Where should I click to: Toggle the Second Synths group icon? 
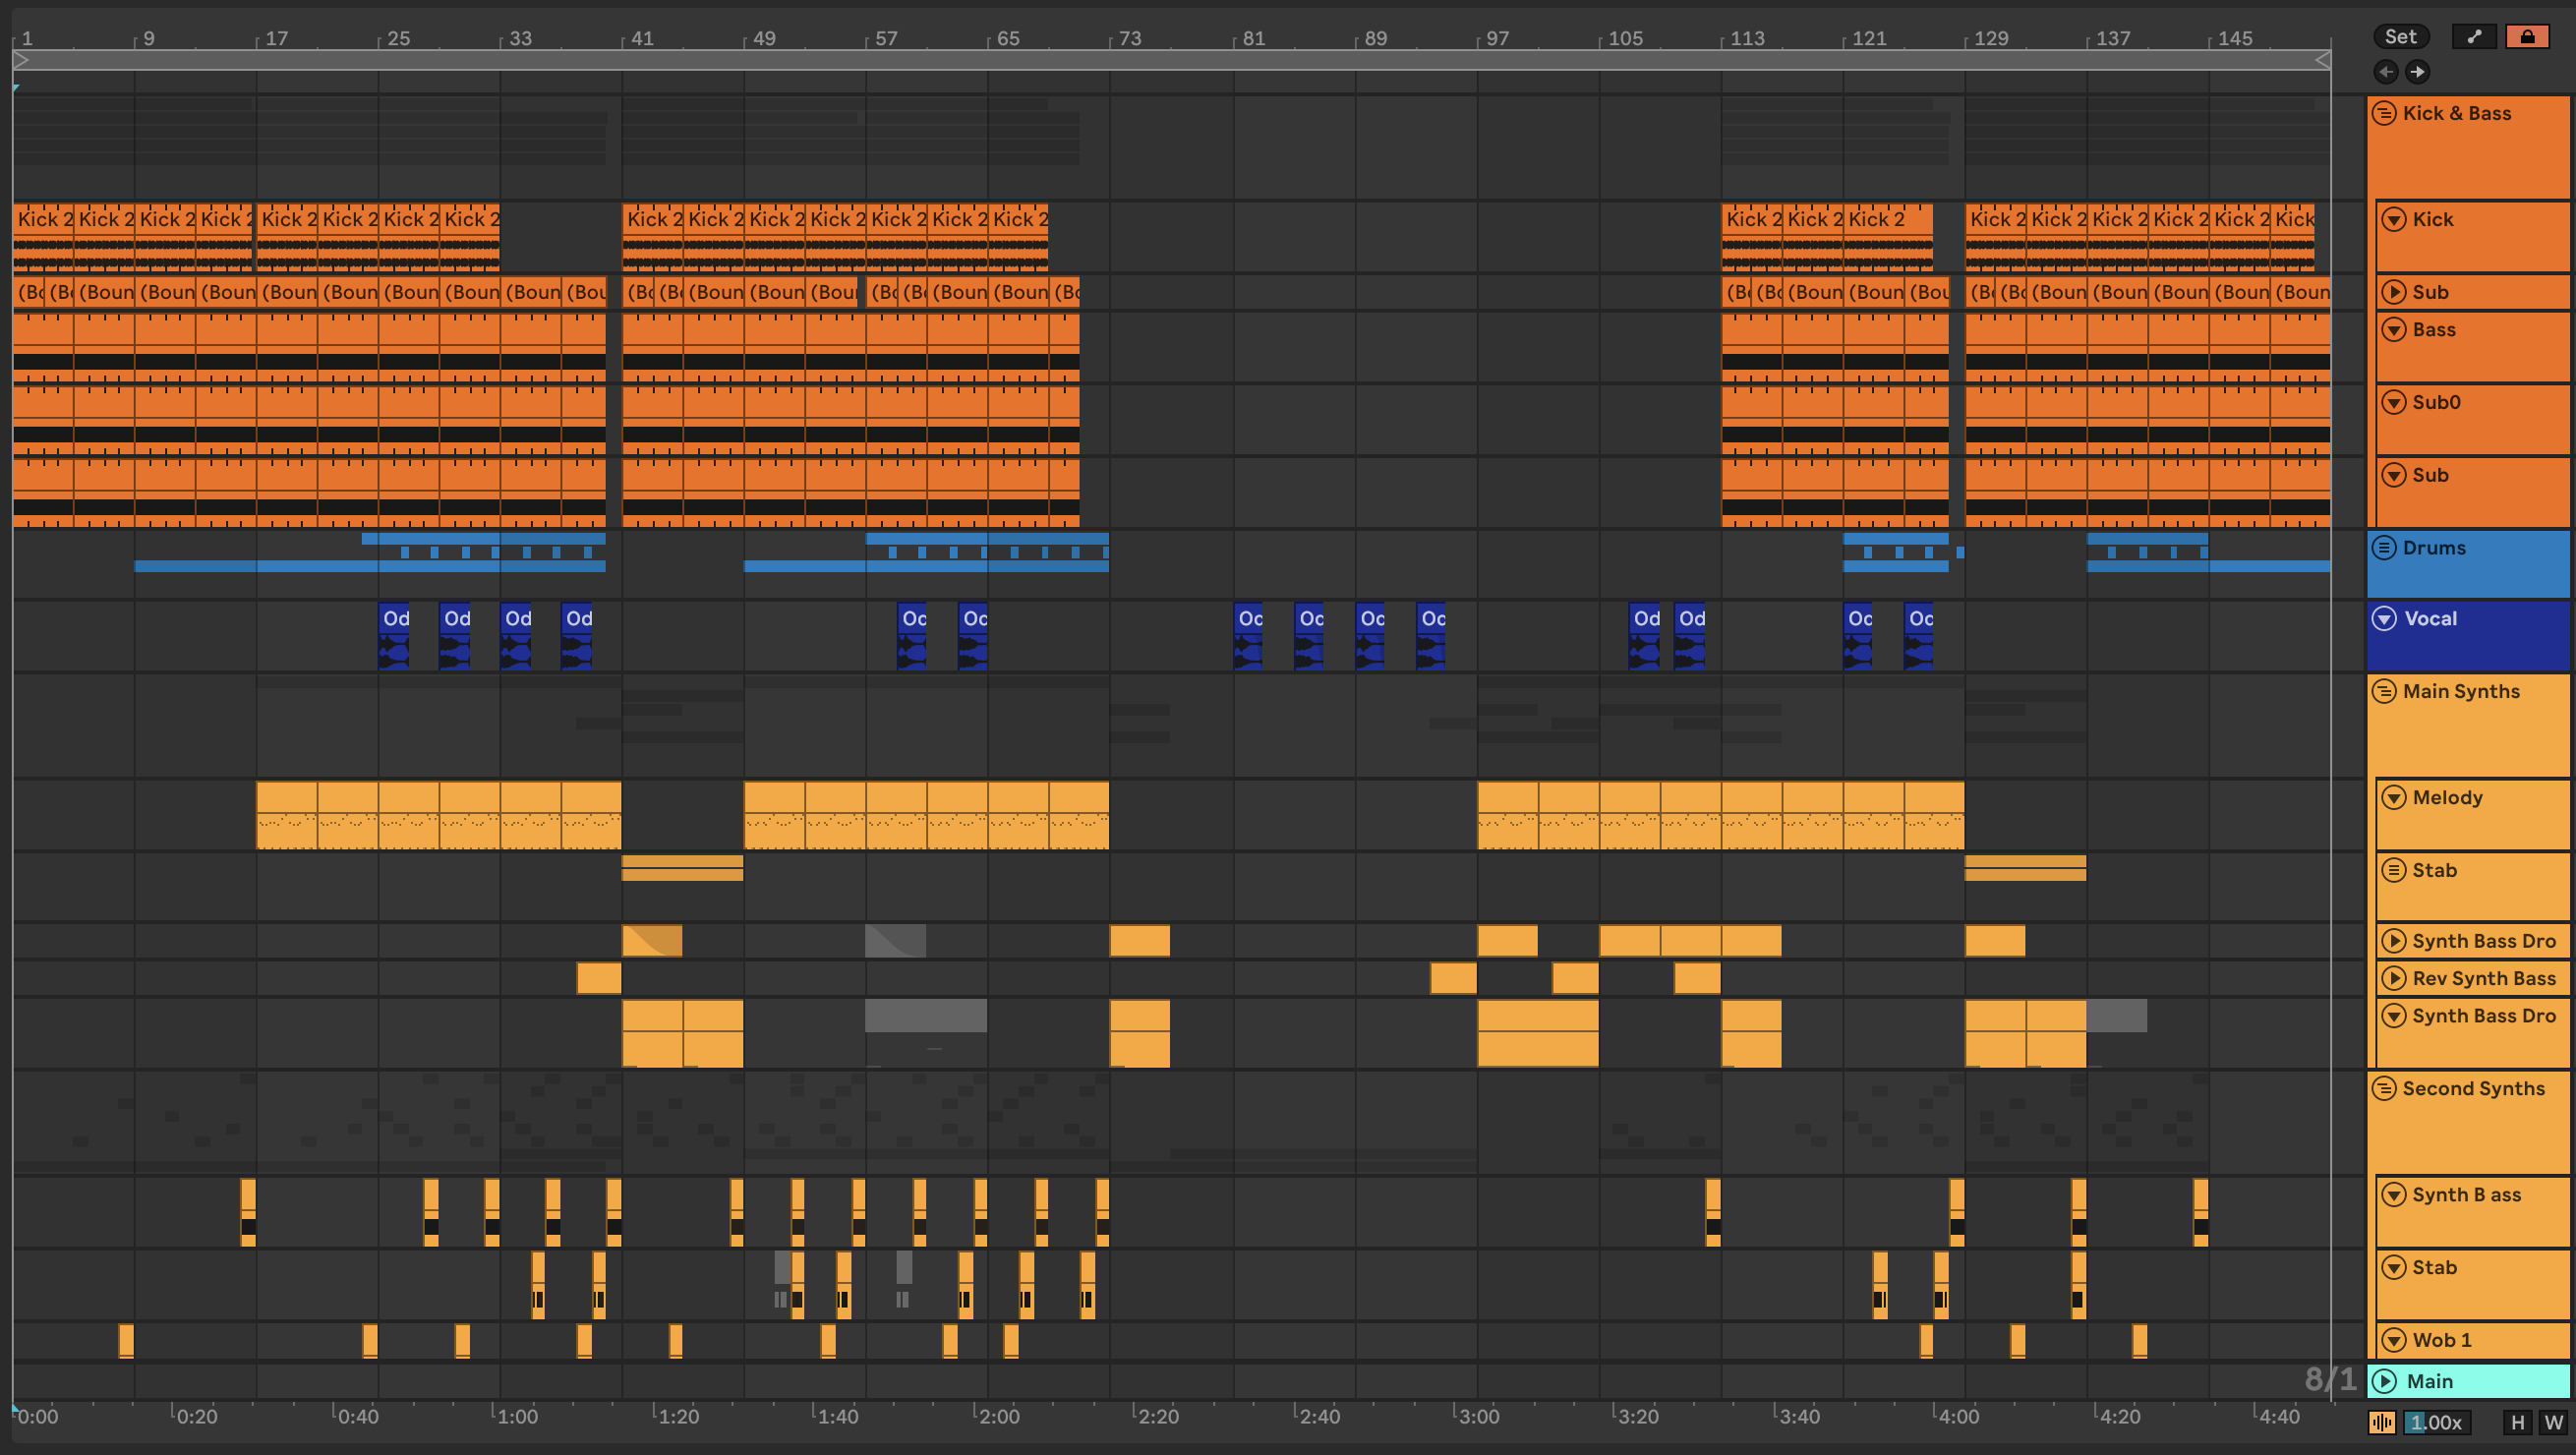(x=2385, y=1088)
